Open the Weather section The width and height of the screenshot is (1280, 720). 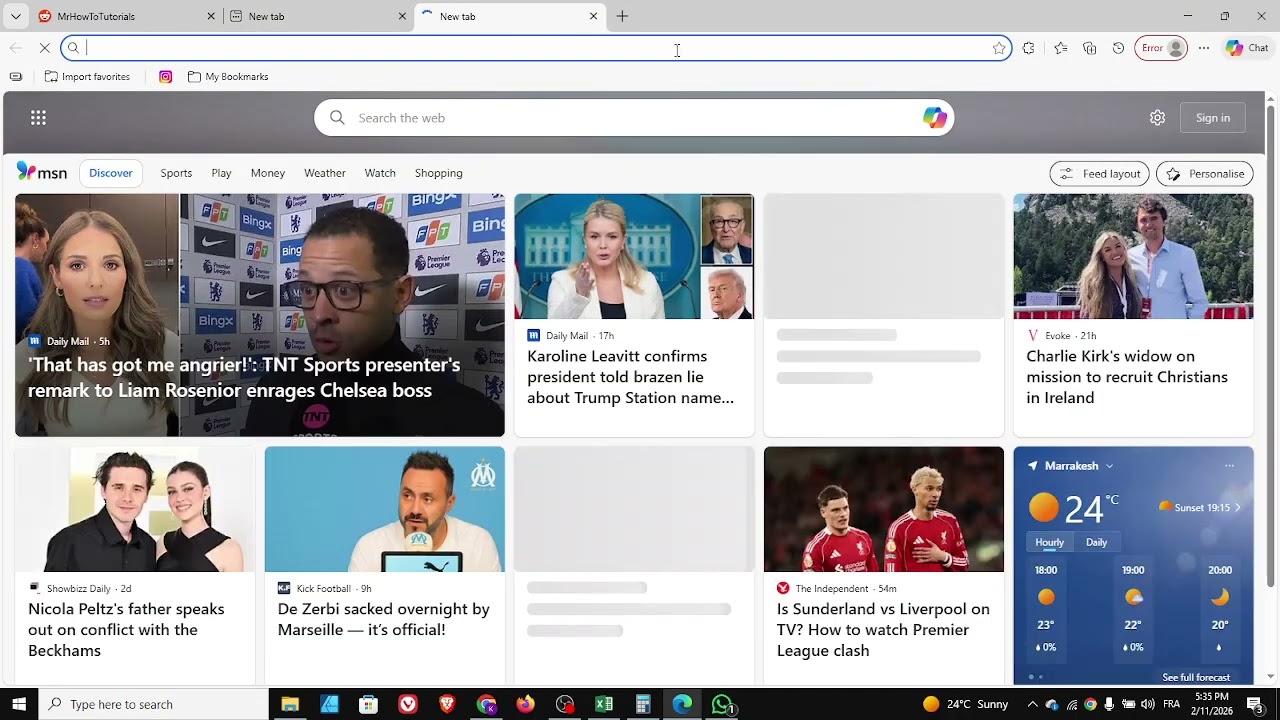(325, 173)
